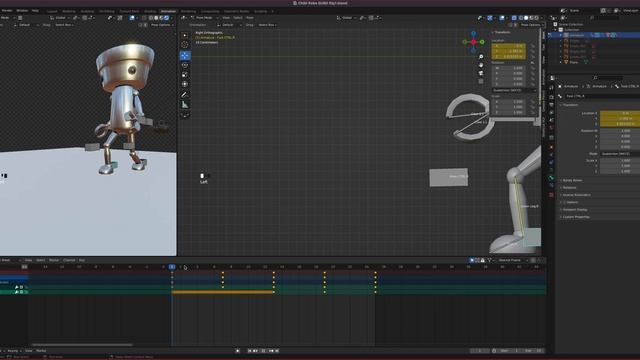Open Global orientation dropdown in right viewport
Viewport: 640px width, 360px height.
point(346,18)
